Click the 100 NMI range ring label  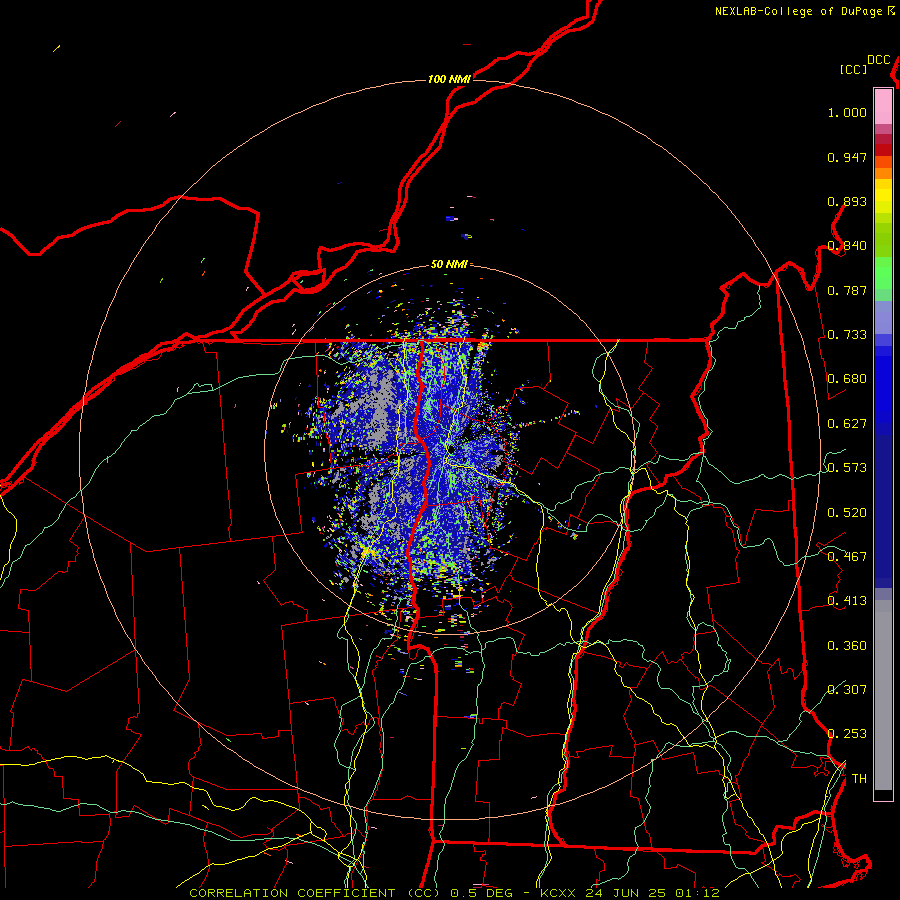(x=449, y=79)
